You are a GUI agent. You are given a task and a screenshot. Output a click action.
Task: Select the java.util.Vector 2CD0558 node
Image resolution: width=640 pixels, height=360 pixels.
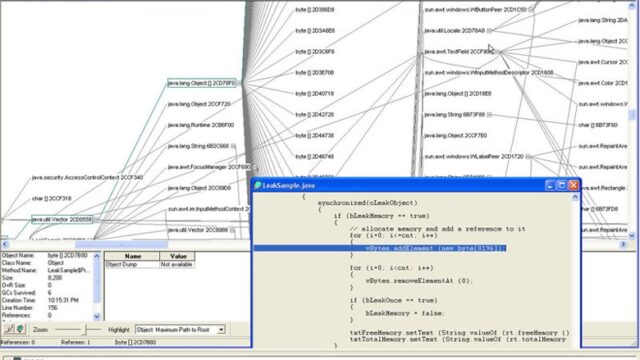click(62, 220)
